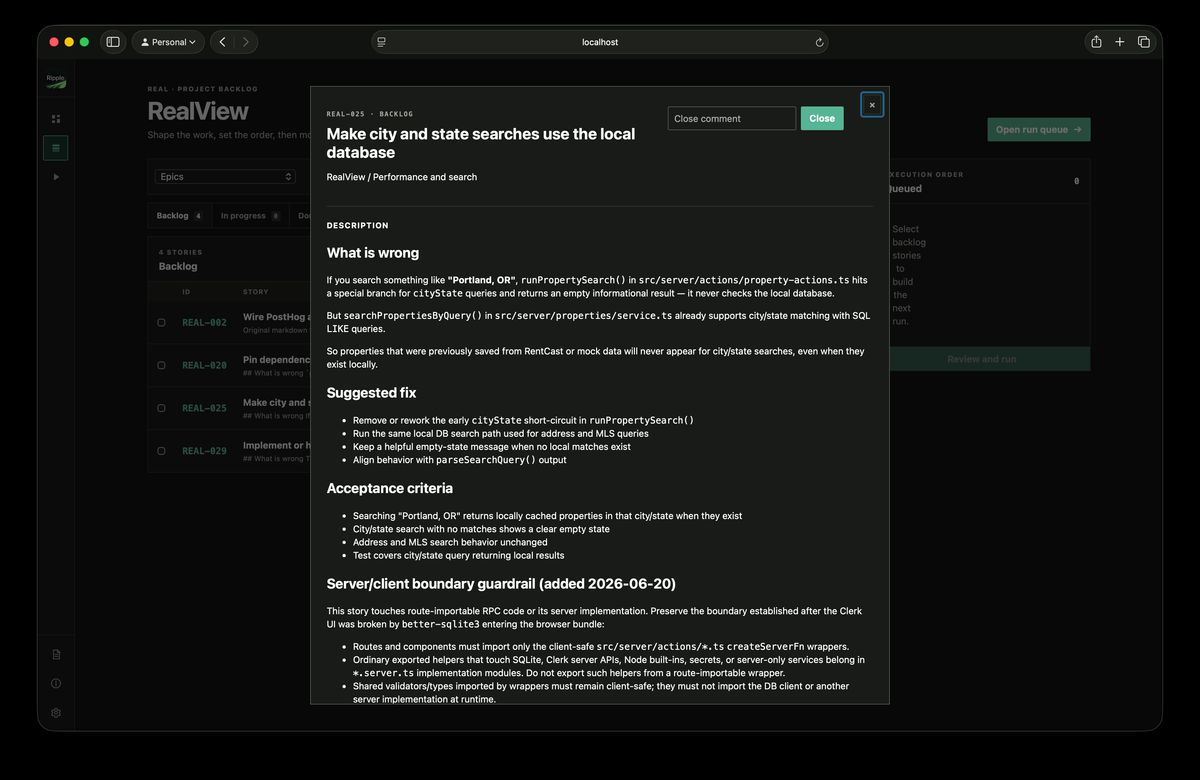
Task: Click the Review and run button
Action: (x=981, y=359)
